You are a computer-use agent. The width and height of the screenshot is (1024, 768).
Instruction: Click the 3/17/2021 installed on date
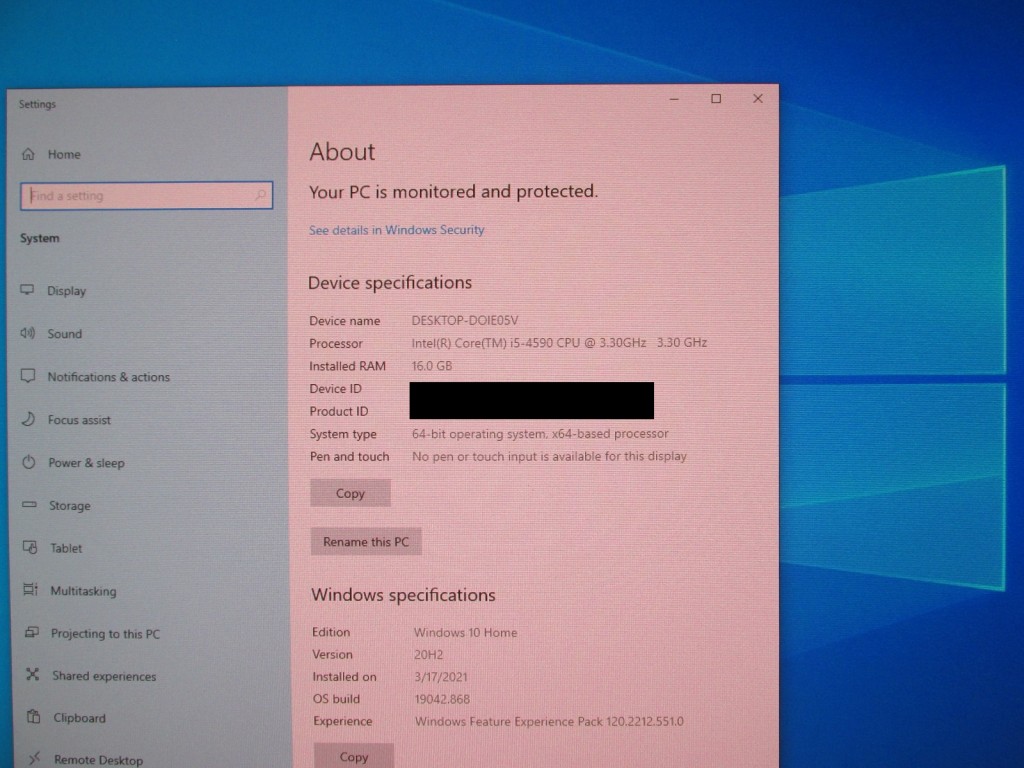click(x=441, y=677)
